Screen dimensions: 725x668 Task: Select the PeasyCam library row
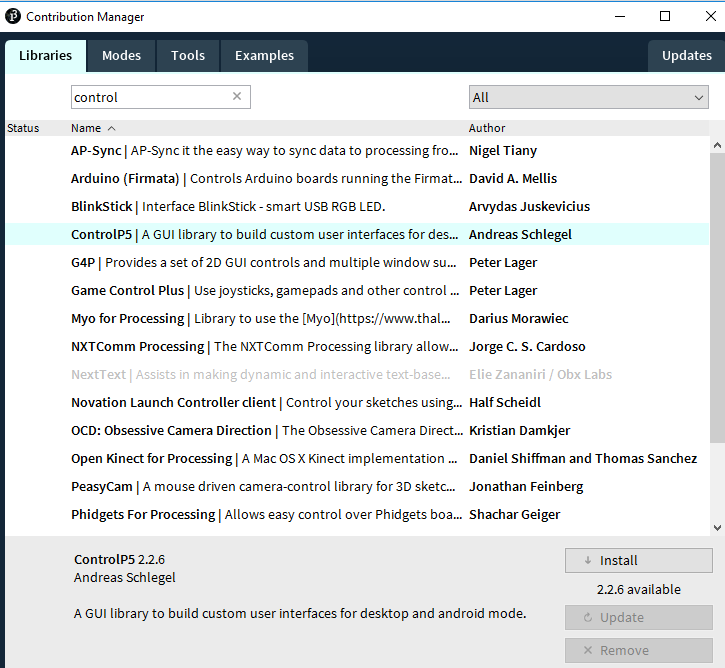(357, 487)
